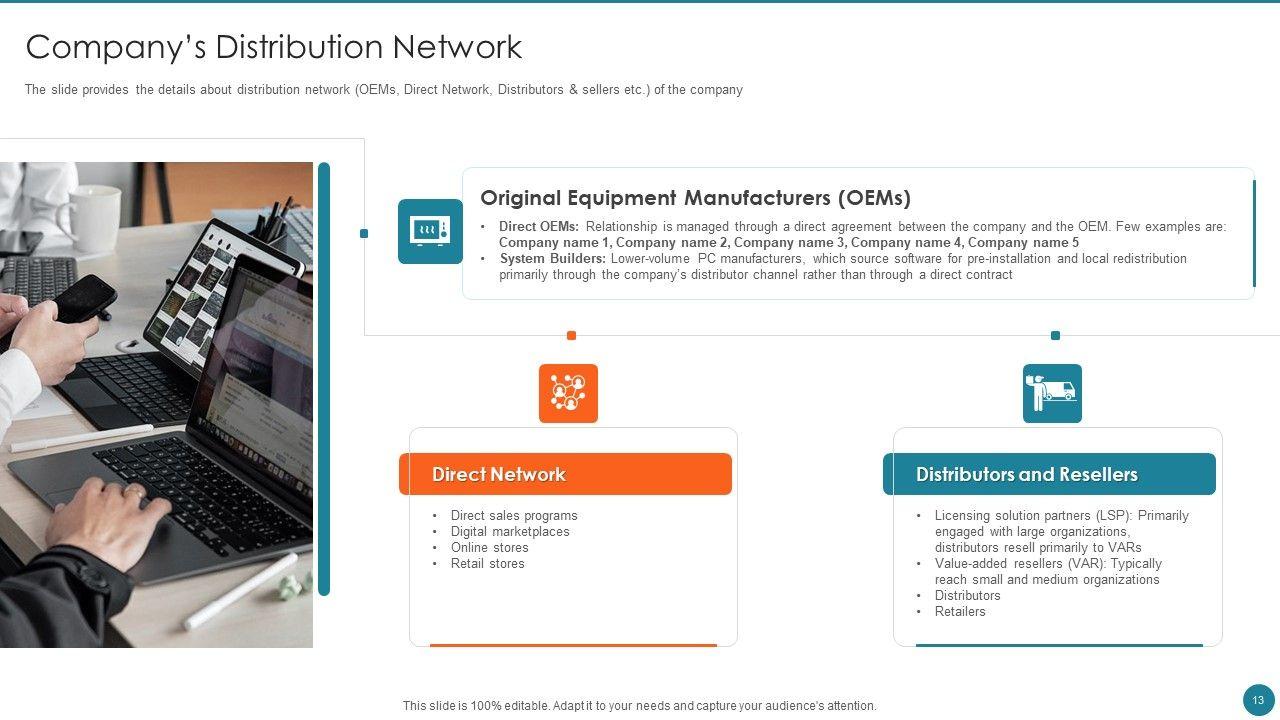Click the teal connector dot above Distributors icon
The width and height of the screenshot is (1280, 720).
1055,336
